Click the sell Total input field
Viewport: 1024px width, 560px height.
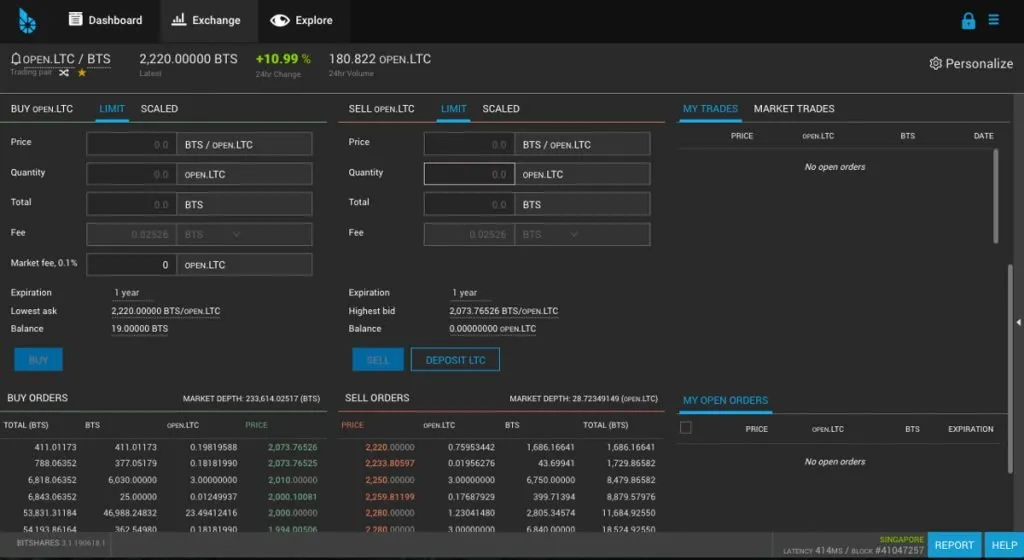470,204
